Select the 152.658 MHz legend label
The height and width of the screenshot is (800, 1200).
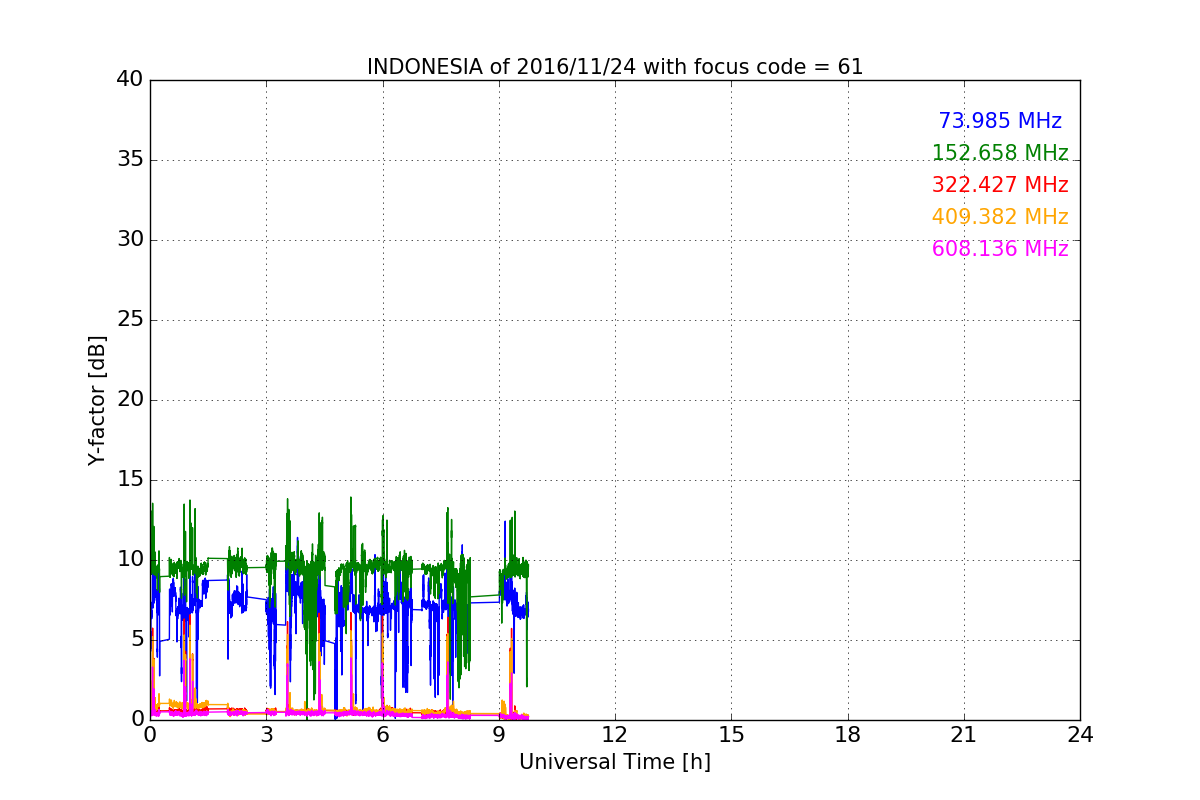pos(1000,153)
